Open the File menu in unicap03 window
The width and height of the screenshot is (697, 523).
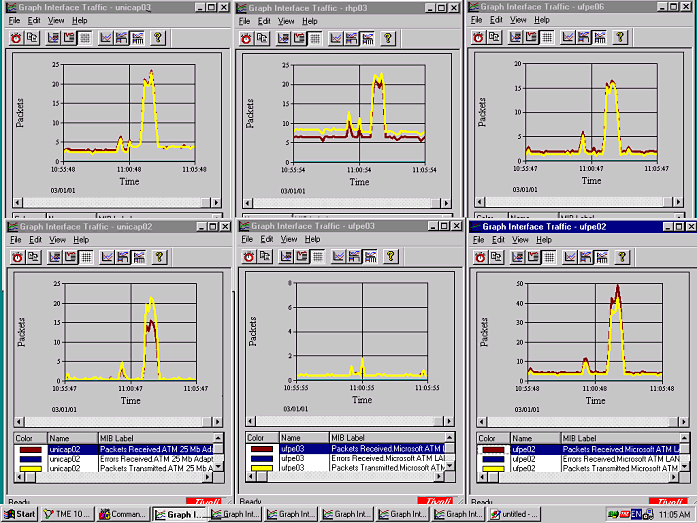15,20
